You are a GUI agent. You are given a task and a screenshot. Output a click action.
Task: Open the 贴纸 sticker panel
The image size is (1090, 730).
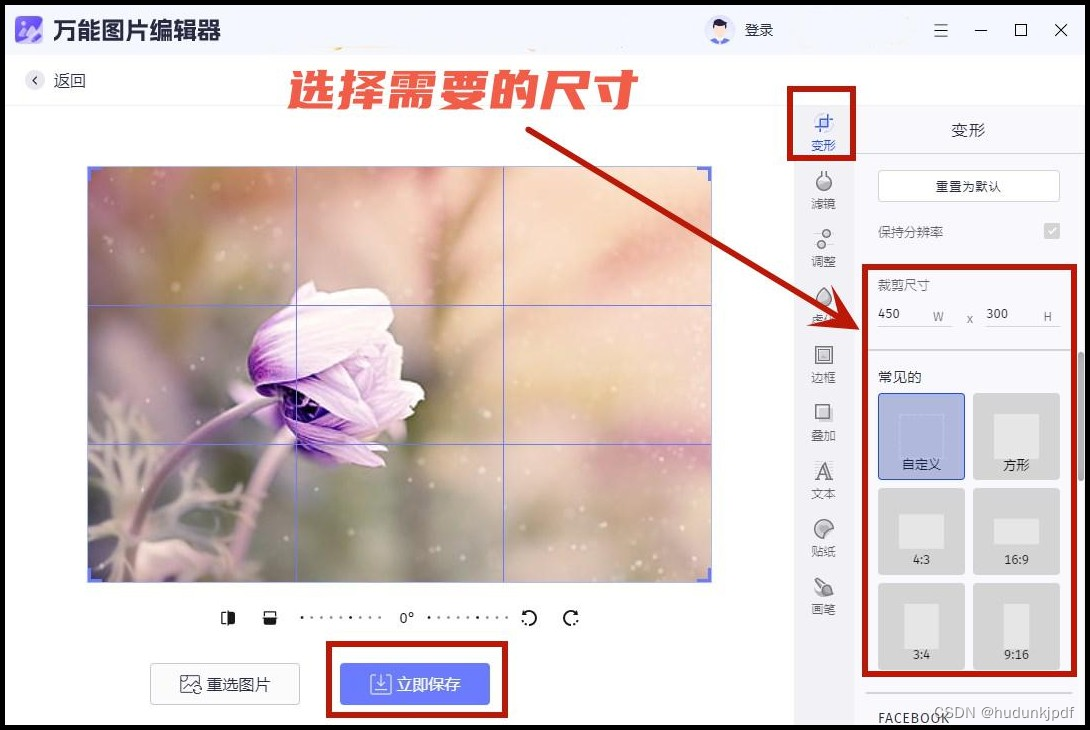pos(822,539)
